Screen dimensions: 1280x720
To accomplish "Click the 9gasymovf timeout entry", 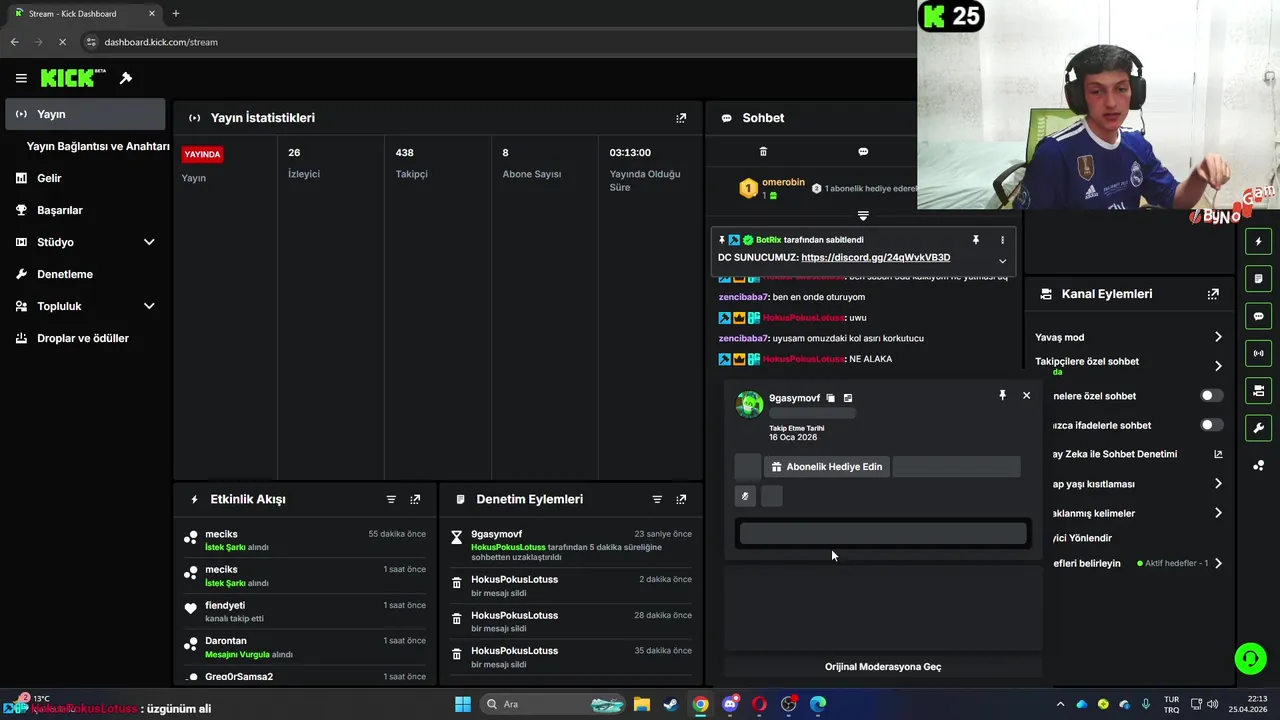I will (570, 545).
